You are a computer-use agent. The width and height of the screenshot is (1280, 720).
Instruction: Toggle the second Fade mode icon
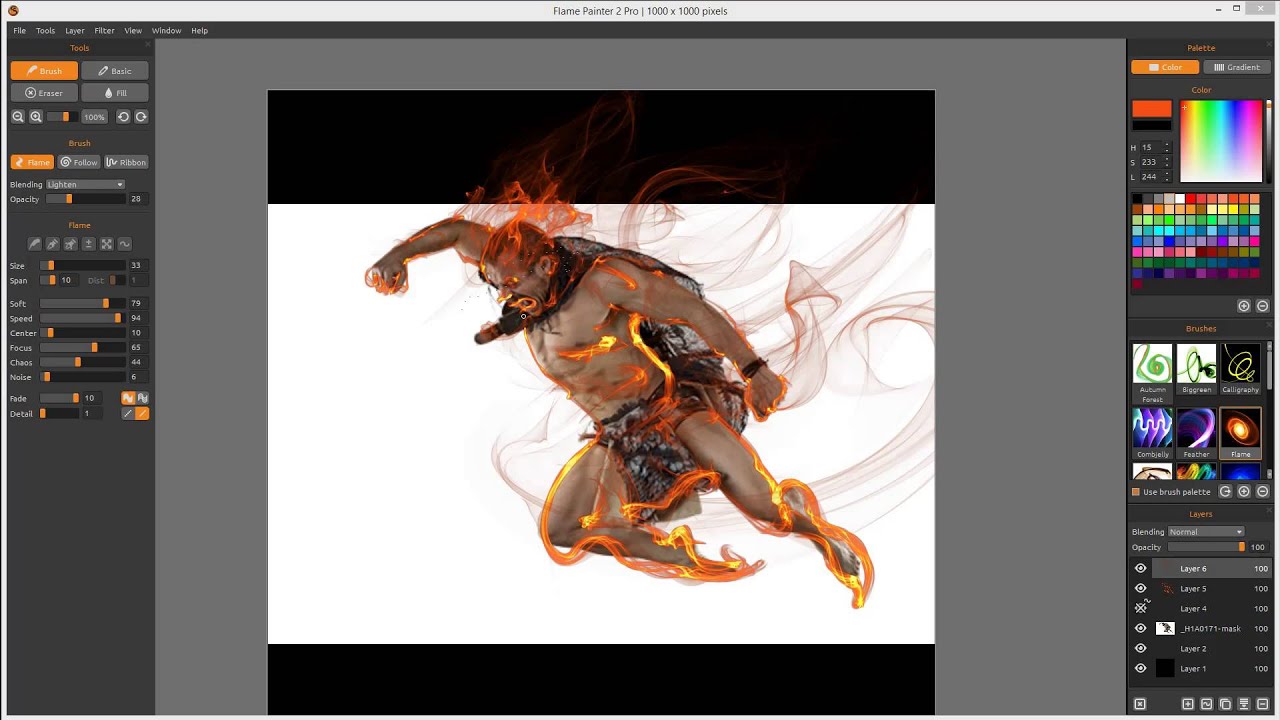(x=142, y=398)
